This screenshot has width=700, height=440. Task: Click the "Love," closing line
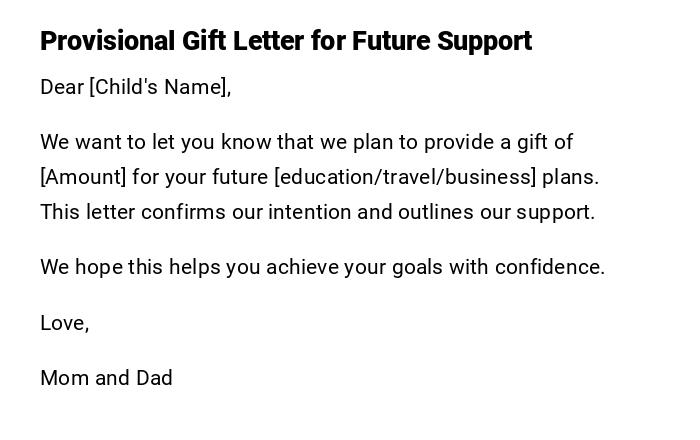coord(65,322)
